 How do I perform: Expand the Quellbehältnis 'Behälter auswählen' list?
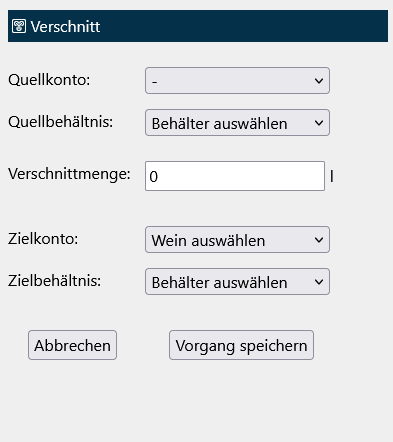[x=237, y=123]
